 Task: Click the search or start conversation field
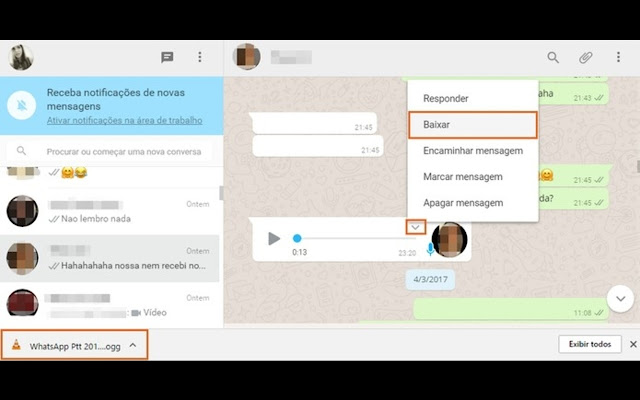120,152
